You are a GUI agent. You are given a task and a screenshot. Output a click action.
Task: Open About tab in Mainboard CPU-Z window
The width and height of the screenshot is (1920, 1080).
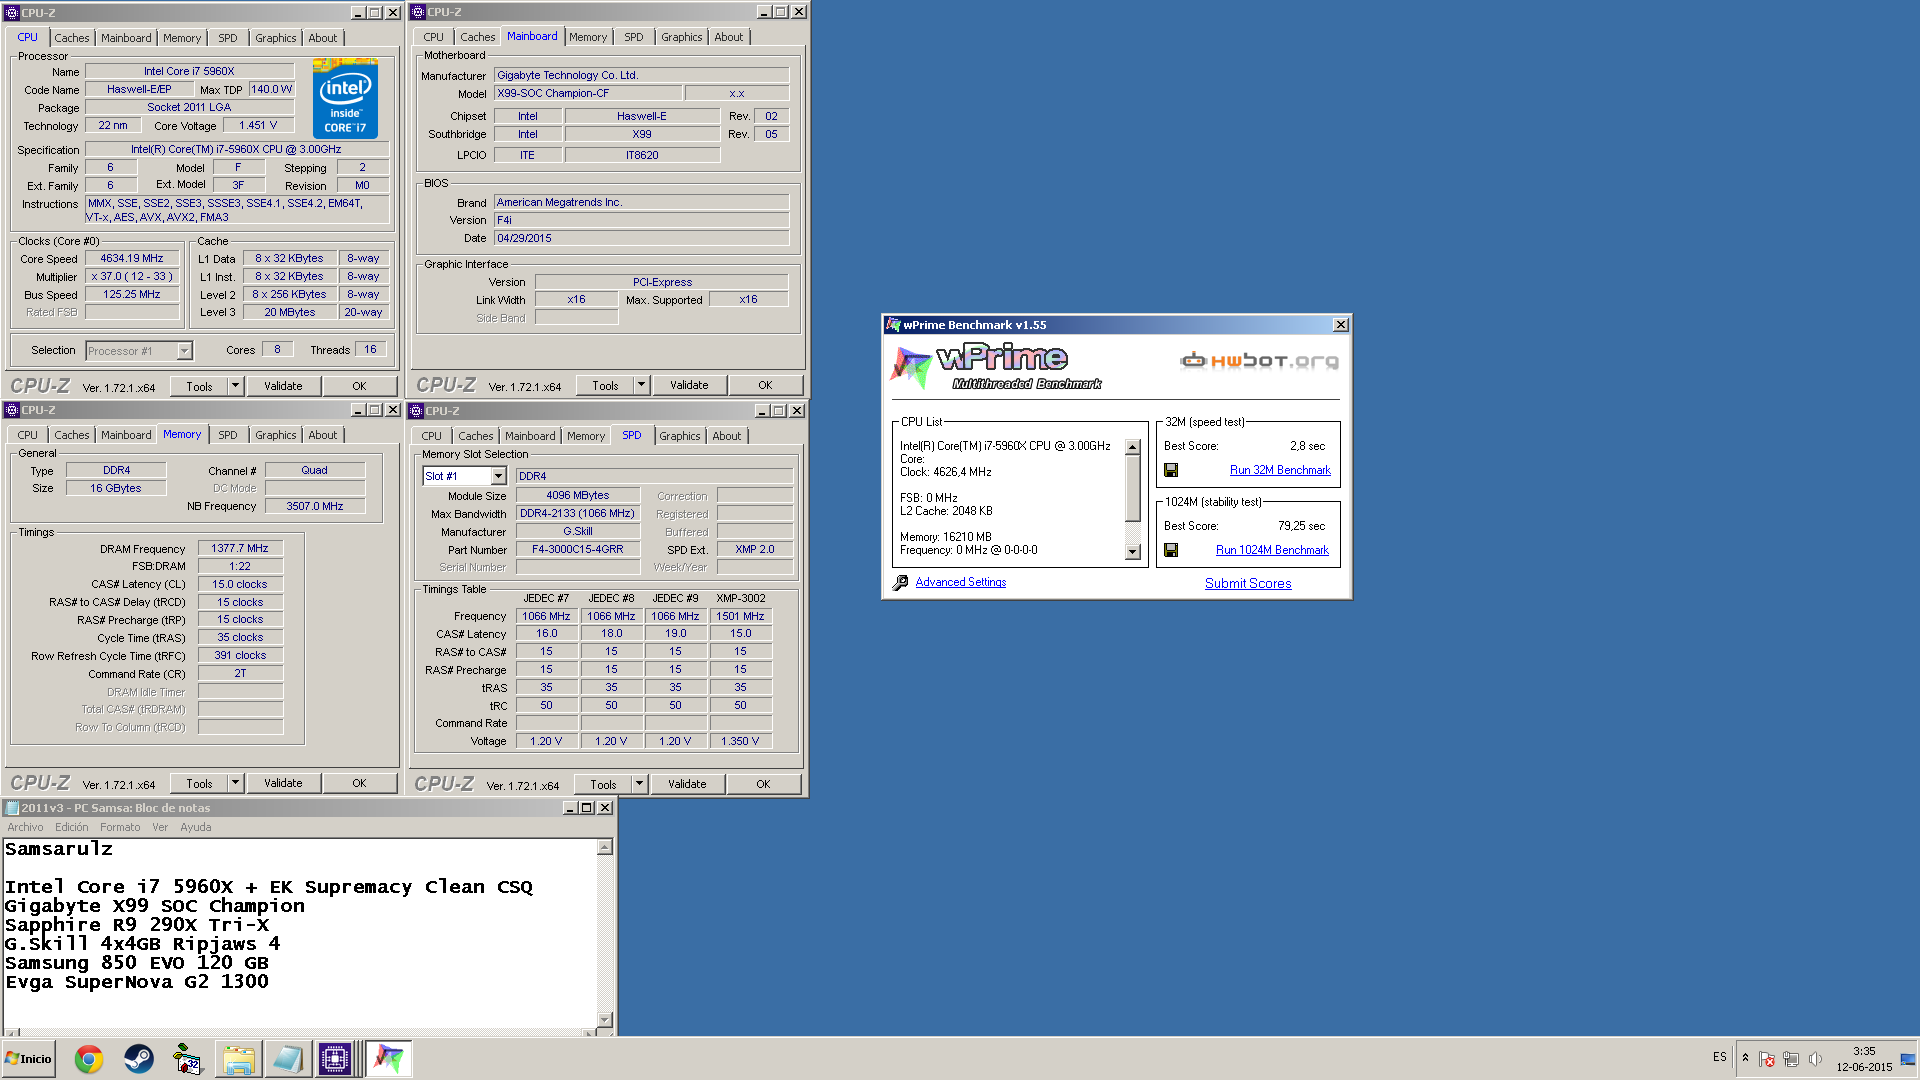tap(729, 37)
